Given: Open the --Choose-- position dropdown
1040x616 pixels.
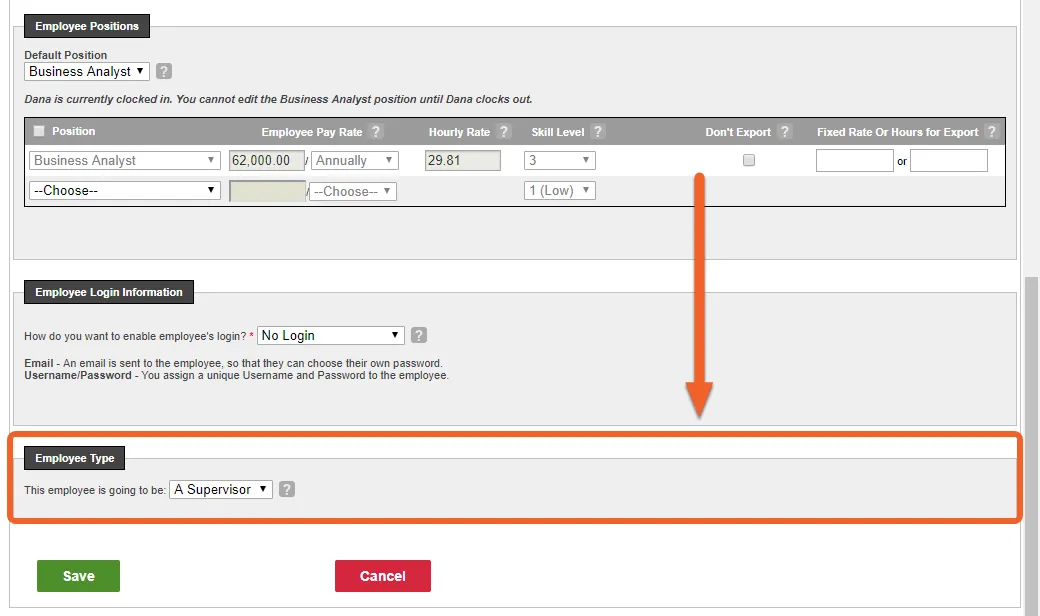Looking at the screenshot, I should [x=125, y=190].
